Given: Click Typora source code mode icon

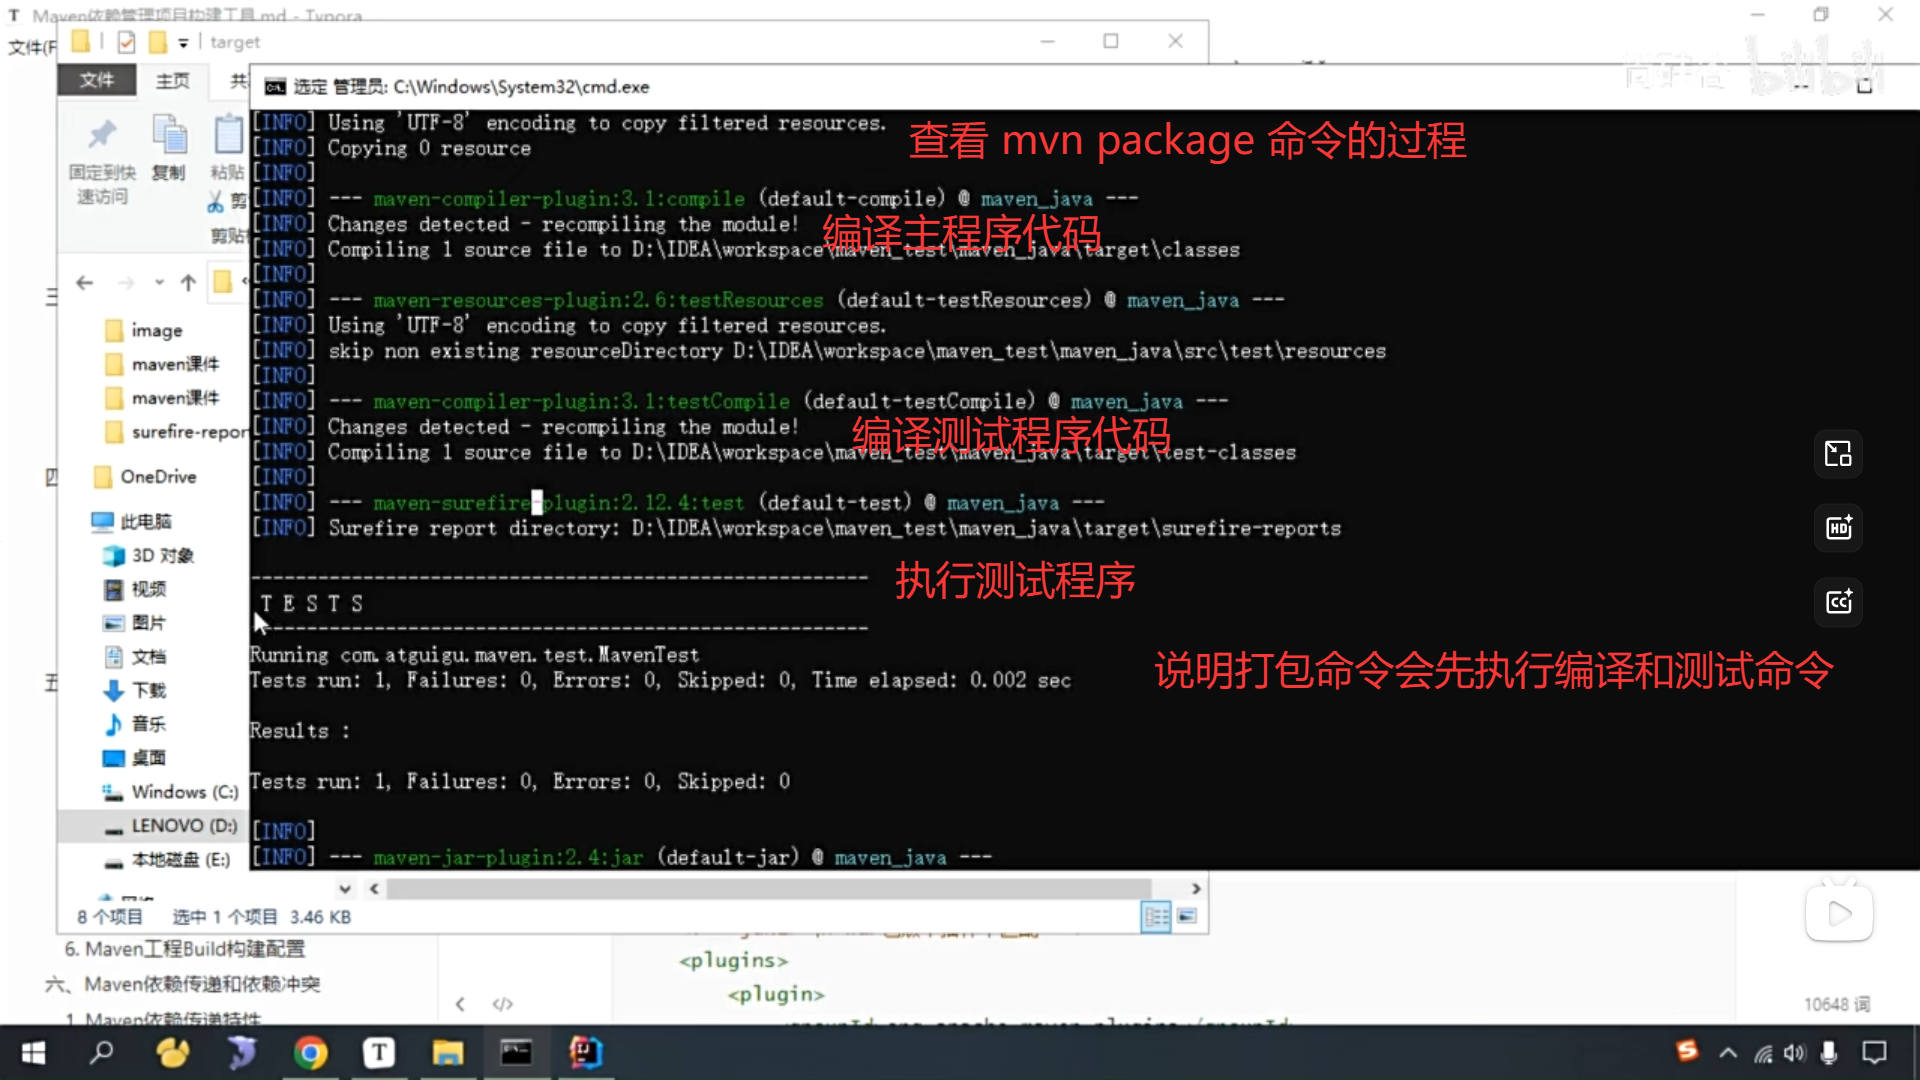Looking at the screenshot, I should click(x=503, y=1004).
